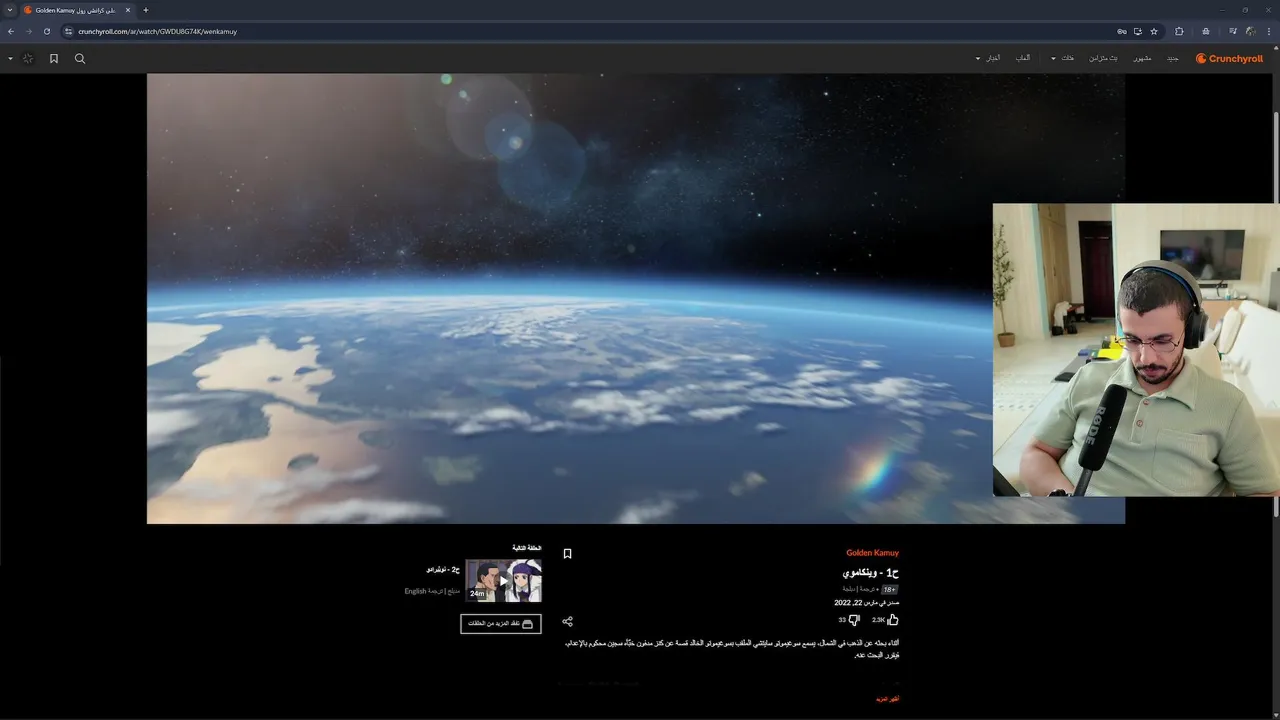Open the watchlist bookmark in header
The width and height of the screenshot is (1280, 720).
[x=54, y=59]
